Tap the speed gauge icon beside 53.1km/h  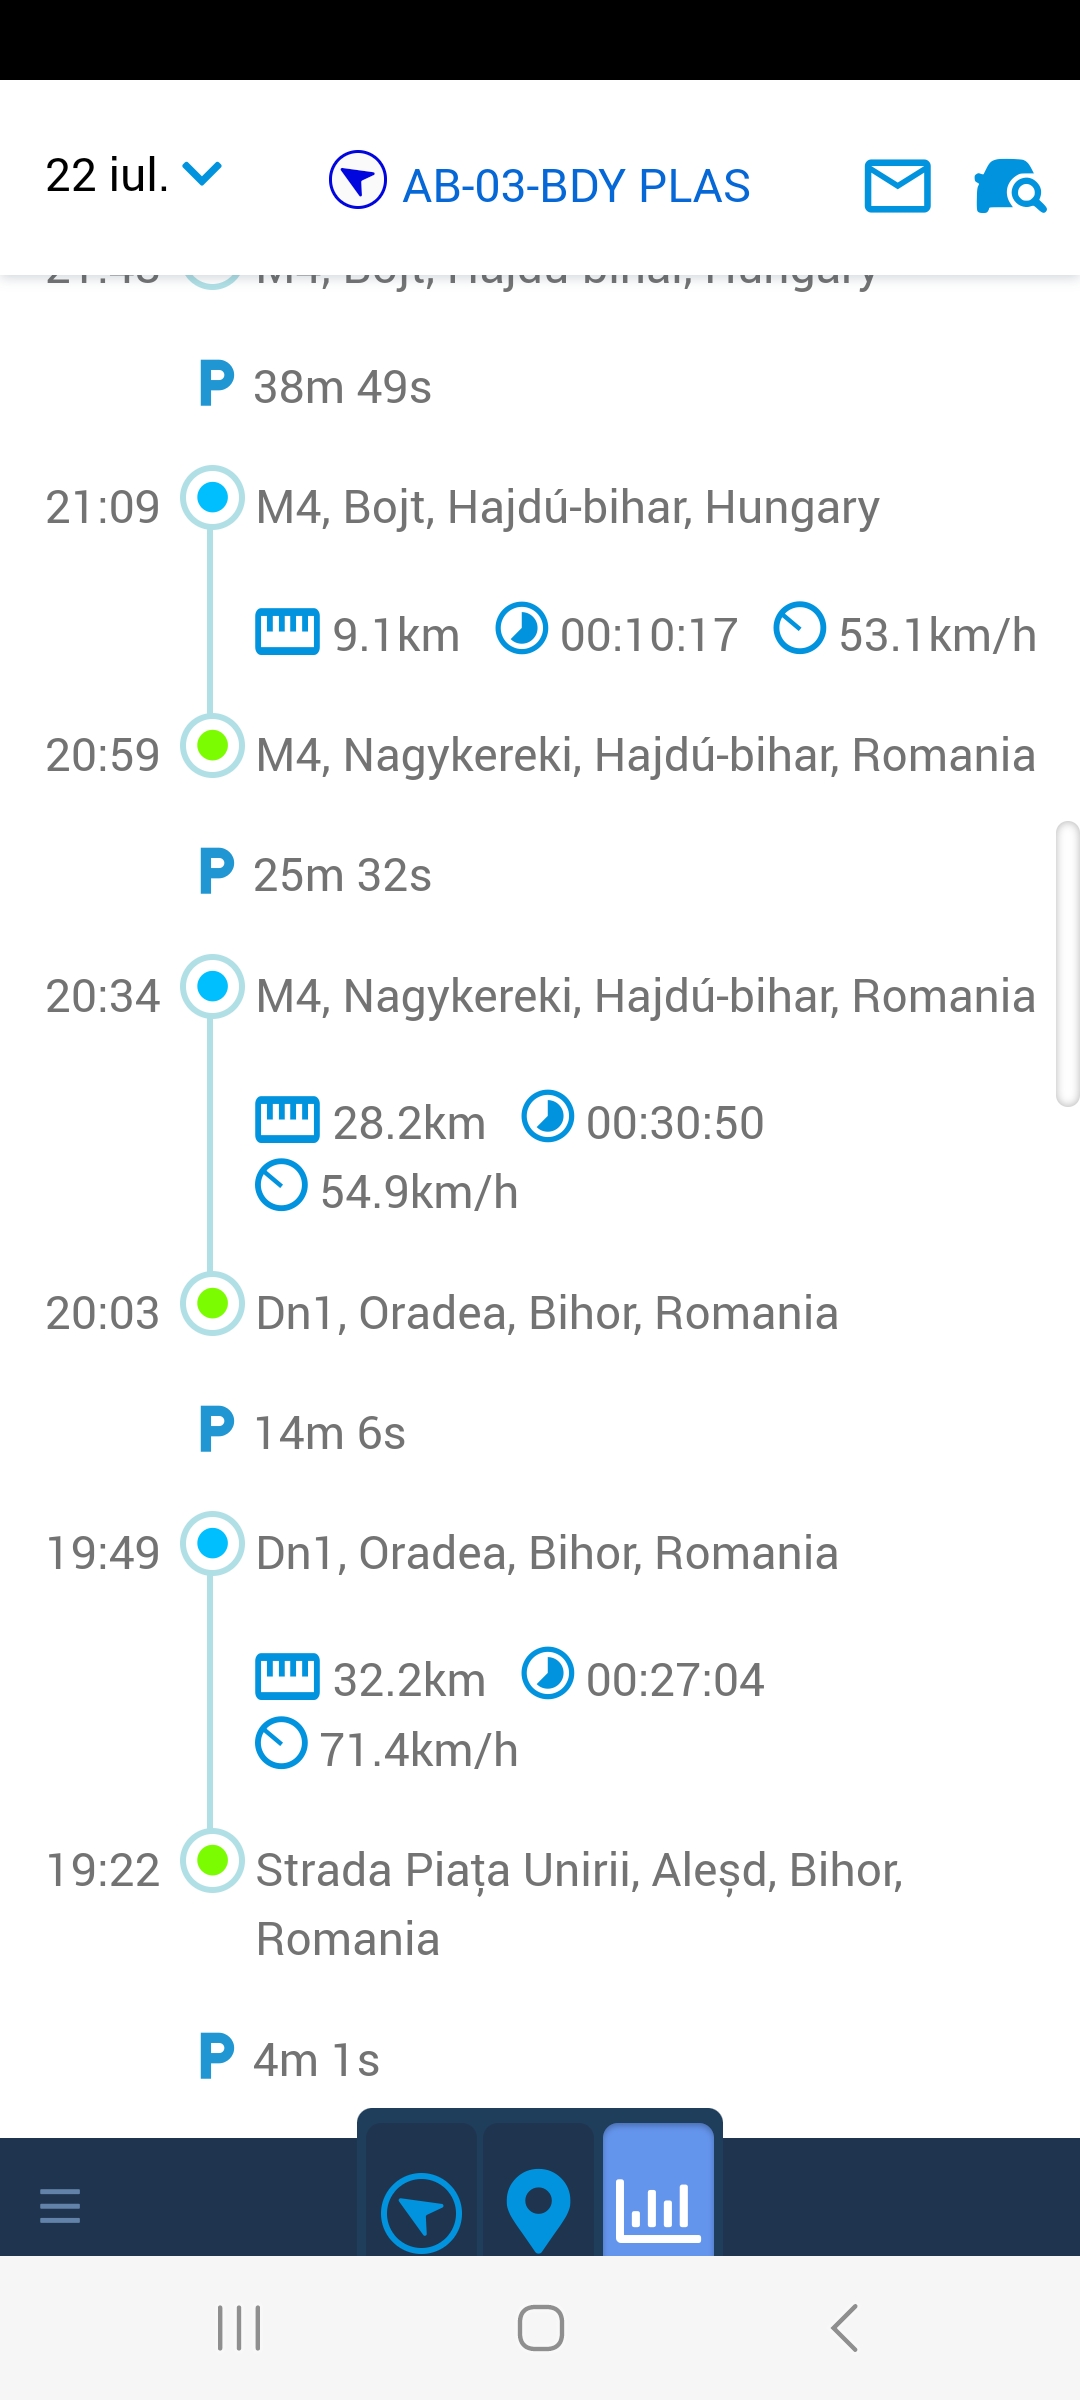[800, 629]
